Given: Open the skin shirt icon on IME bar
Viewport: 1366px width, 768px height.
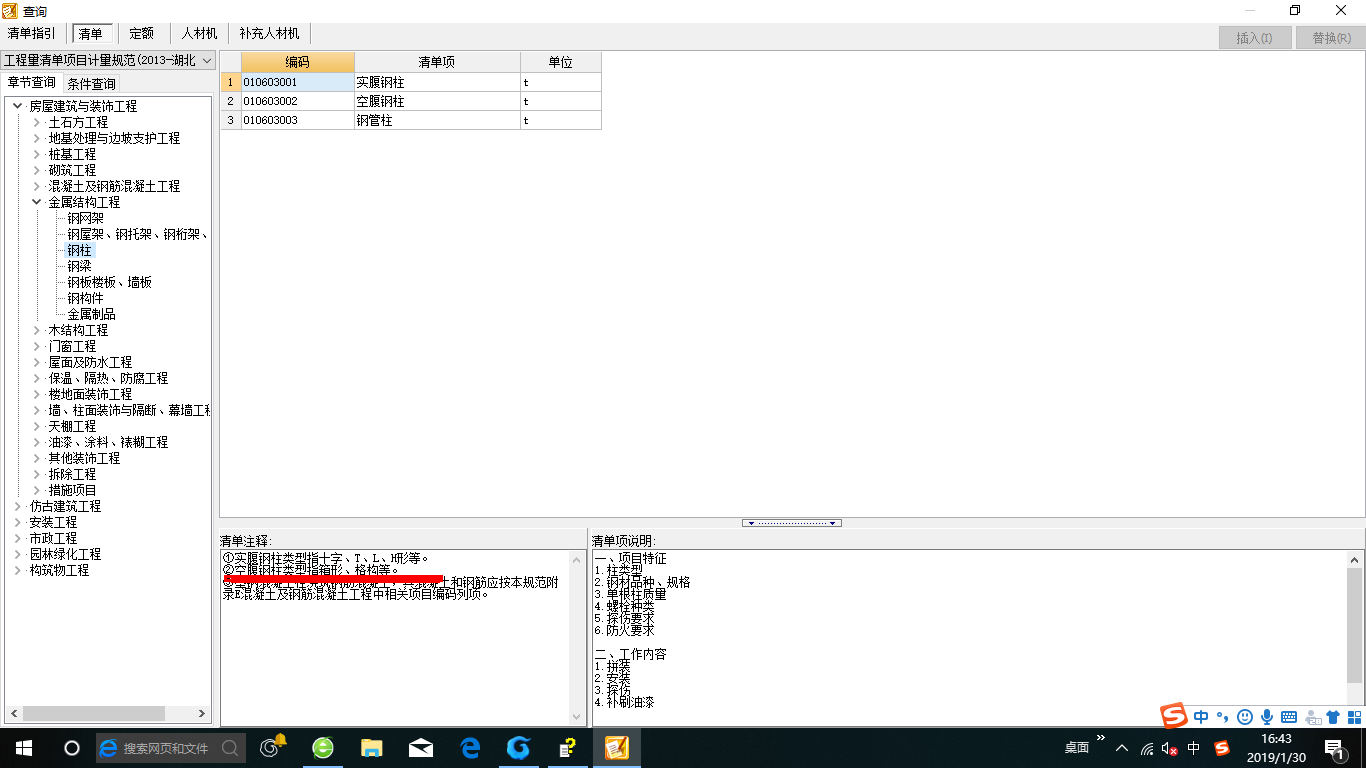Looking at the screenshot, I should tap(1333, 717).
